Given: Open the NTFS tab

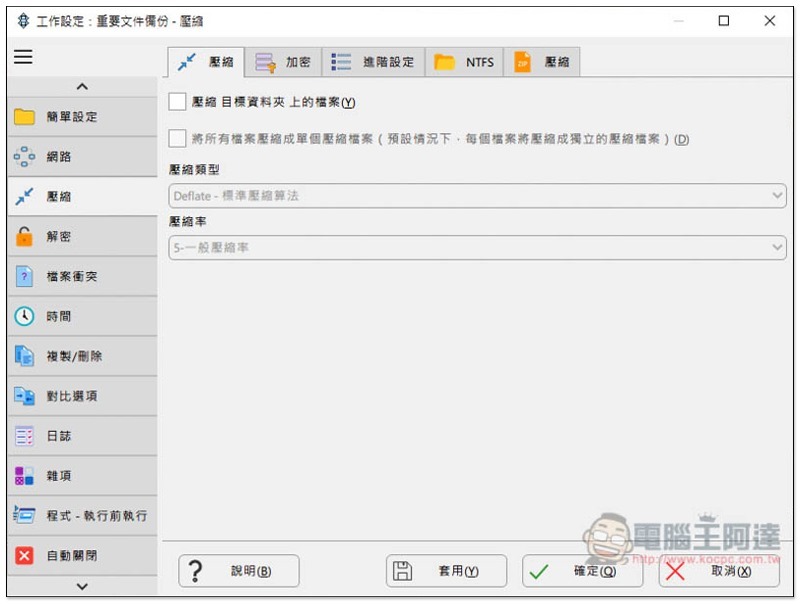Looking at the screenshot, I should tap(464, 62).
